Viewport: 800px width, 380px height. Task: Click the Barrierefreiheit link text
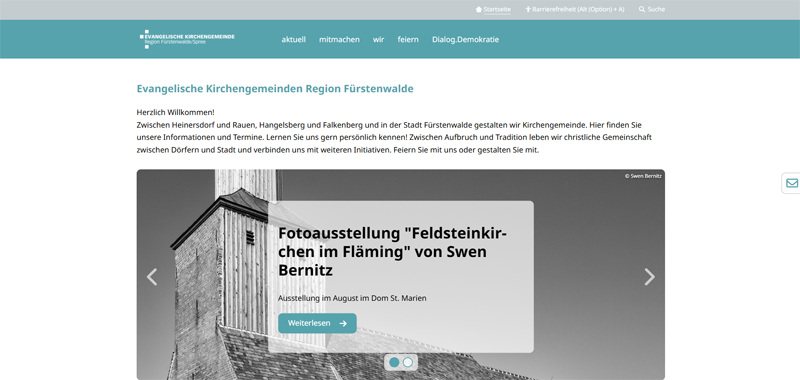[578, 9]
